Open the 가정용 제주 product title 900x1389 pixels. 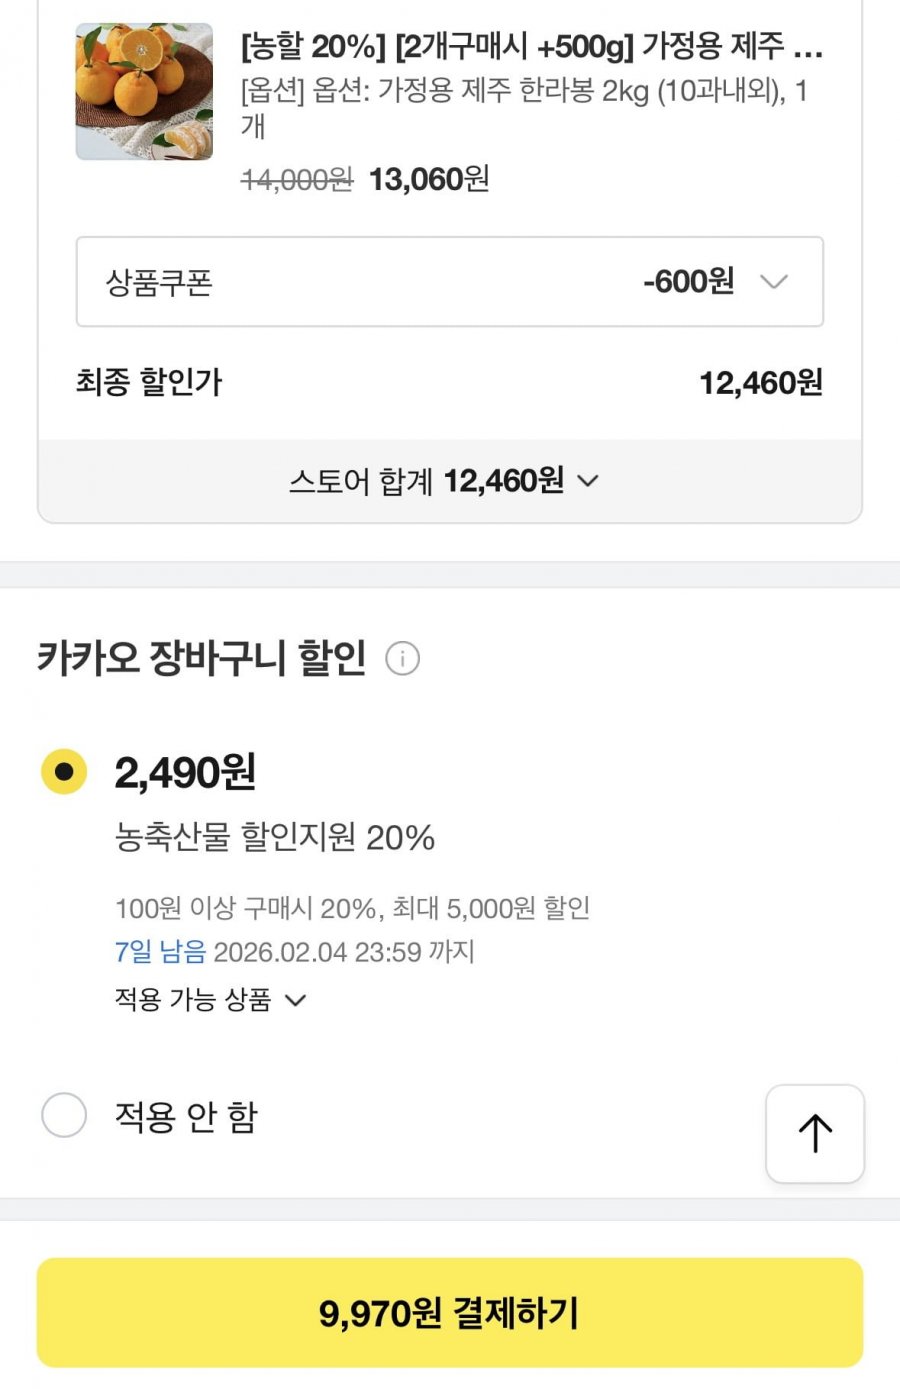531,46
